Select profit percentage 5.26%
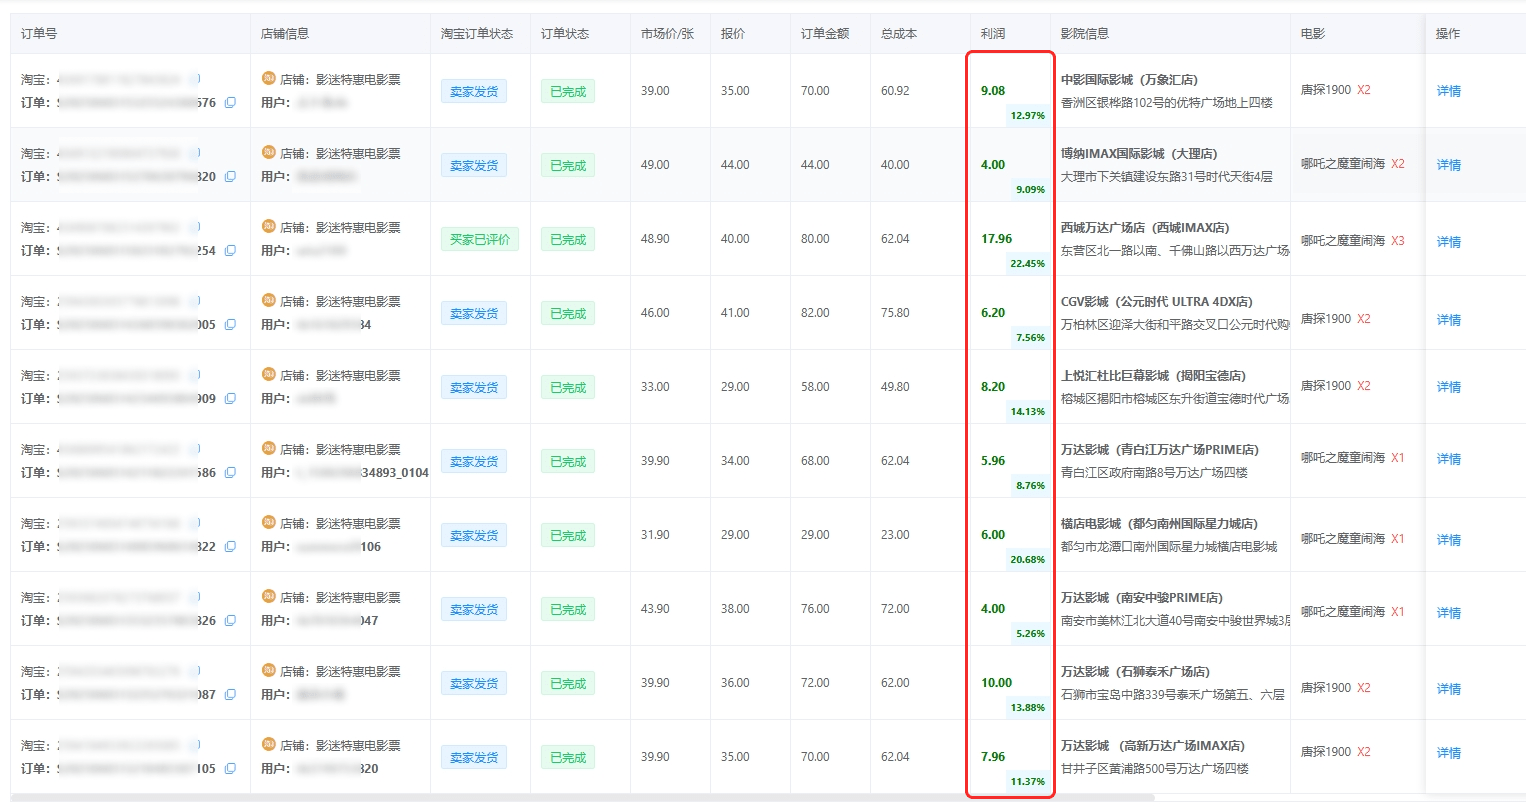Screen dimensions: 1526x806 coord(1030,634)
